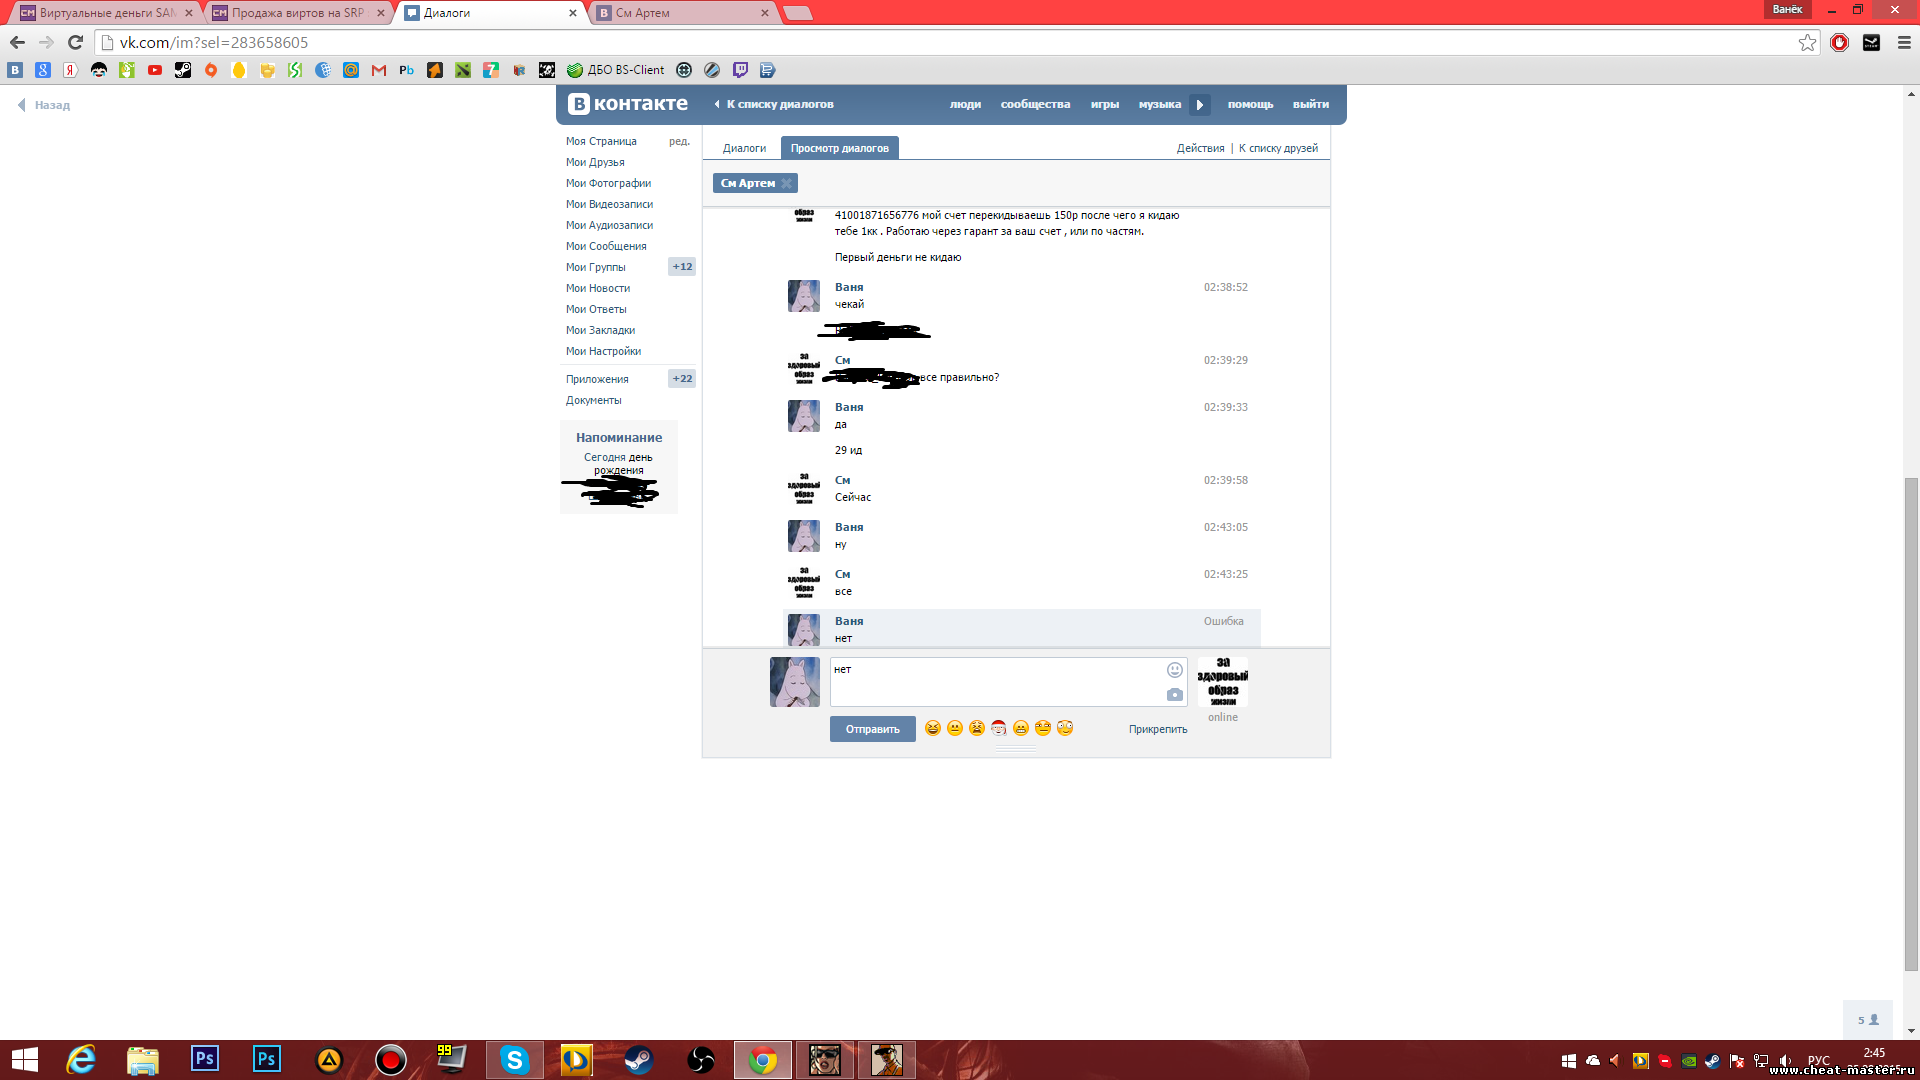Remove См Артем dialog tag with X
Image resolution: width=1920 pixels, height=1080 pixels.
tap(787, 183)
